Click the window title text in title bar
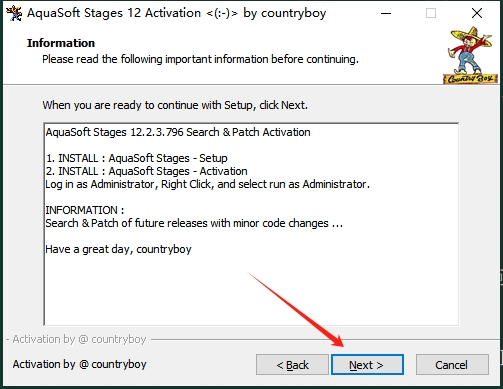Image resolution: width=503 pixels, height=389 pixels. pos(176,13)
